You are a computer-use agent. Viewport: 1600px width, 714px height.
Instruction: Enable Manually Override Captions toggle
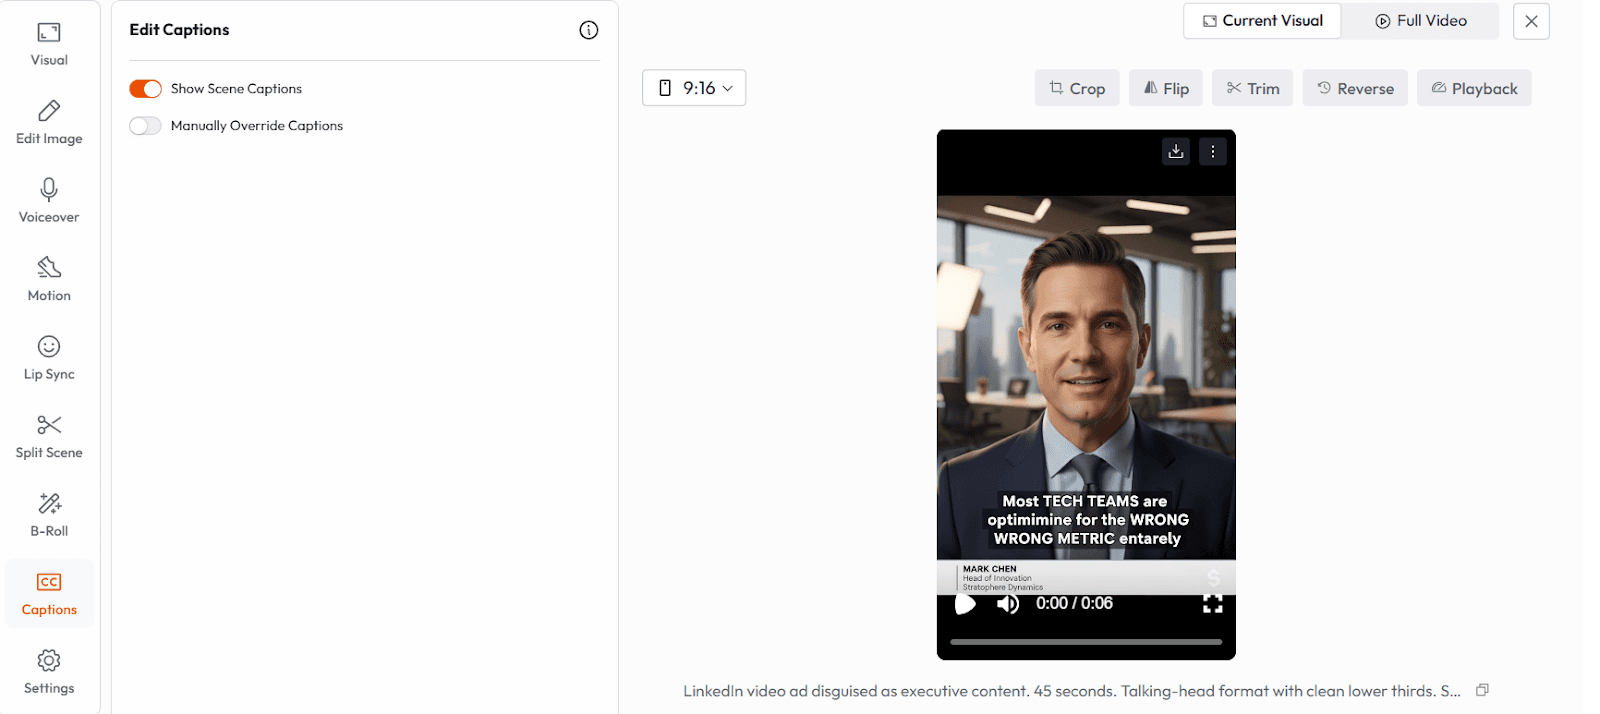[x=145, y=126]
